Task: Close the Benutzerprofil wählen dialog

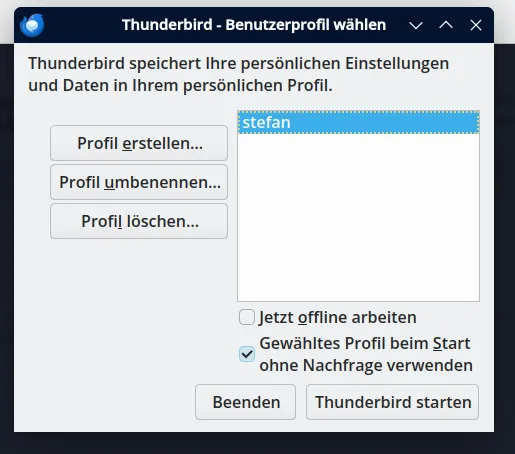Action: point(476,25)
